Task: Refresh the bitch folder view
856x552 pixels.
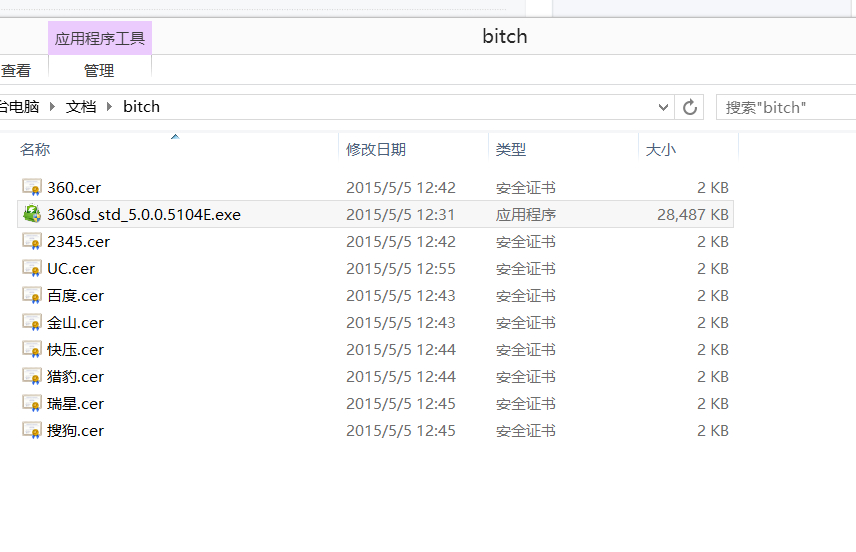Action: click(x=689, y=107)
